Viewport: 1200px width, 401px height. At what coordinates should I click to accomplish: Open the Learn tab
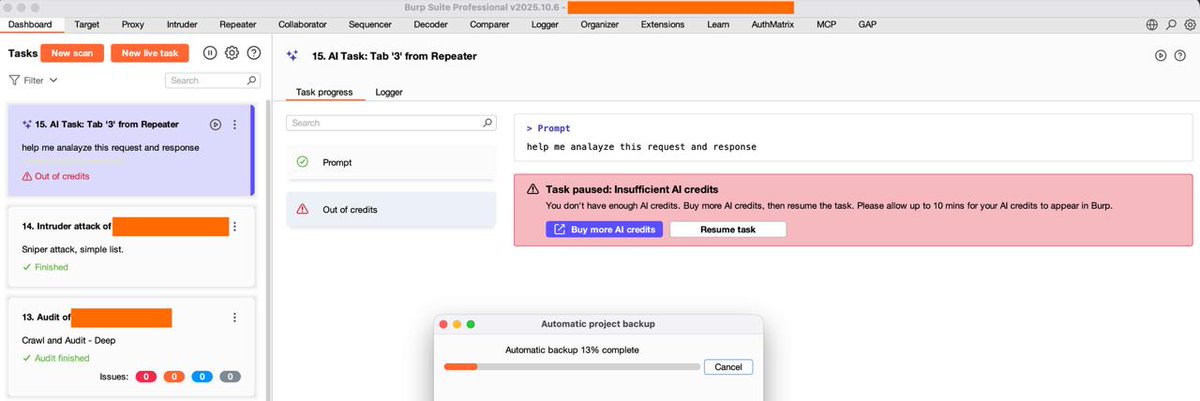coord(720,24)
